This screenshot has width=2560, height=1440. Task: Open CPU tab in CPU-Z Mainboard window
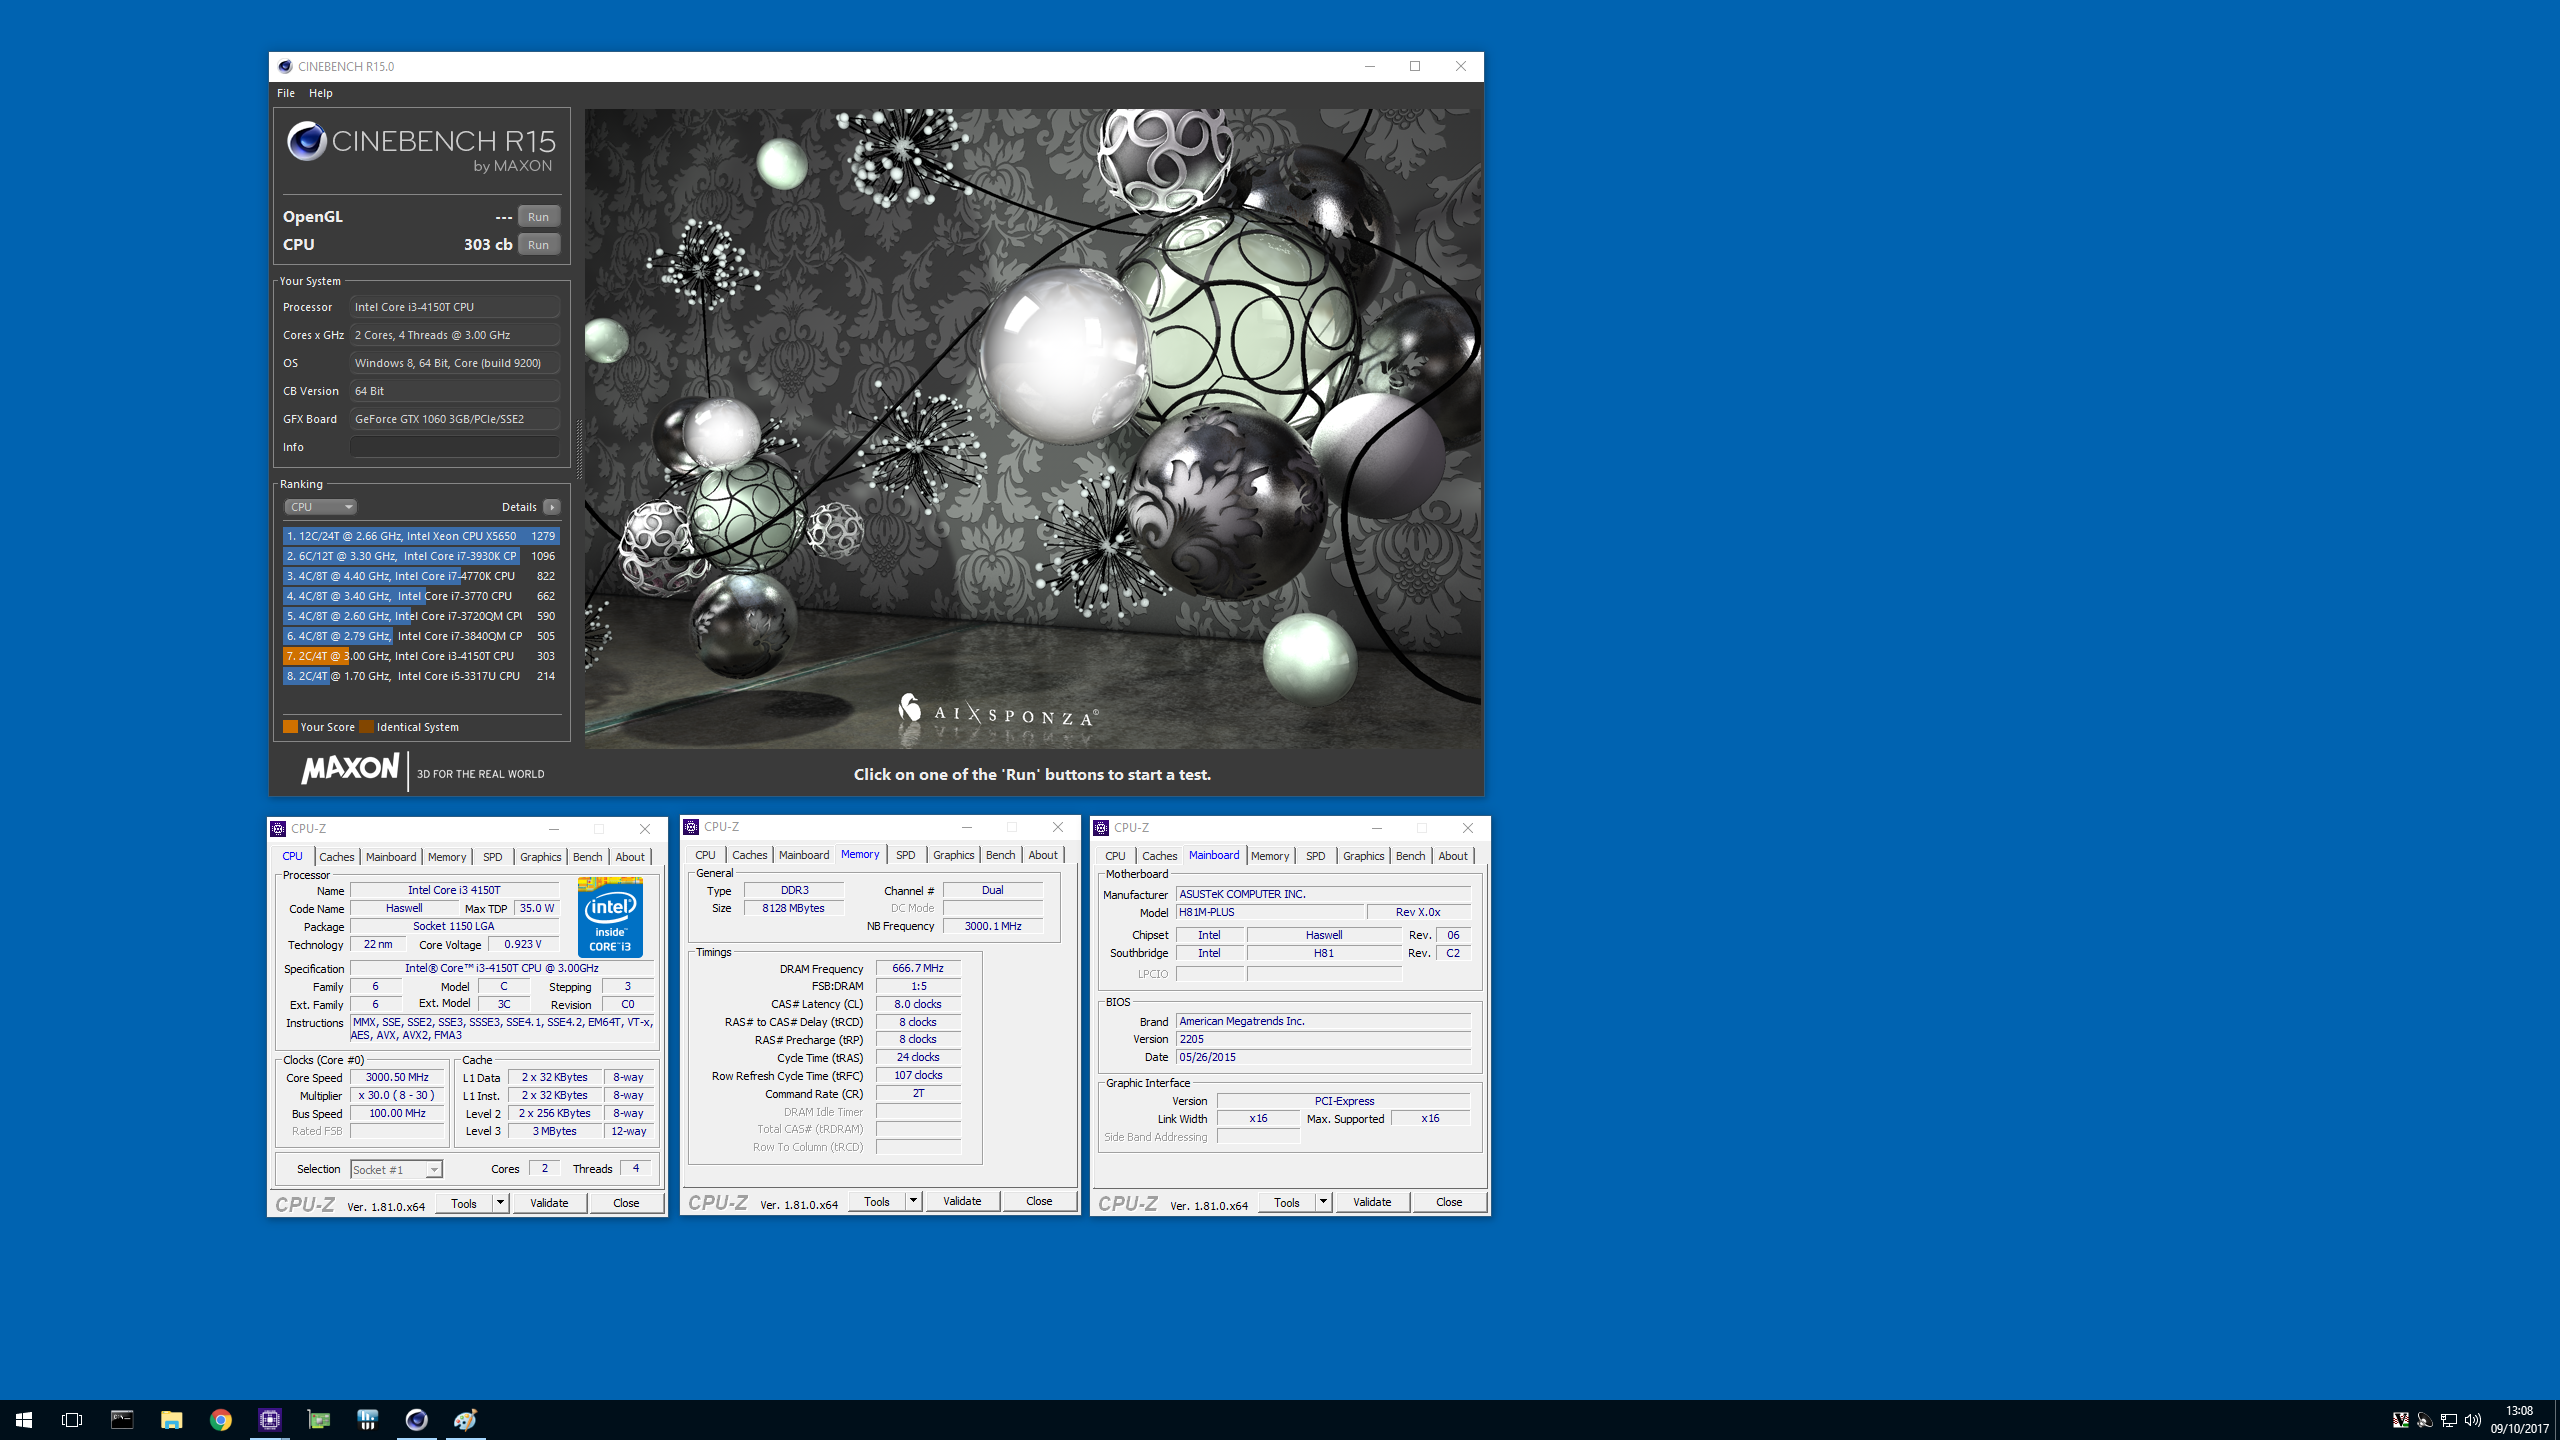1115,856
